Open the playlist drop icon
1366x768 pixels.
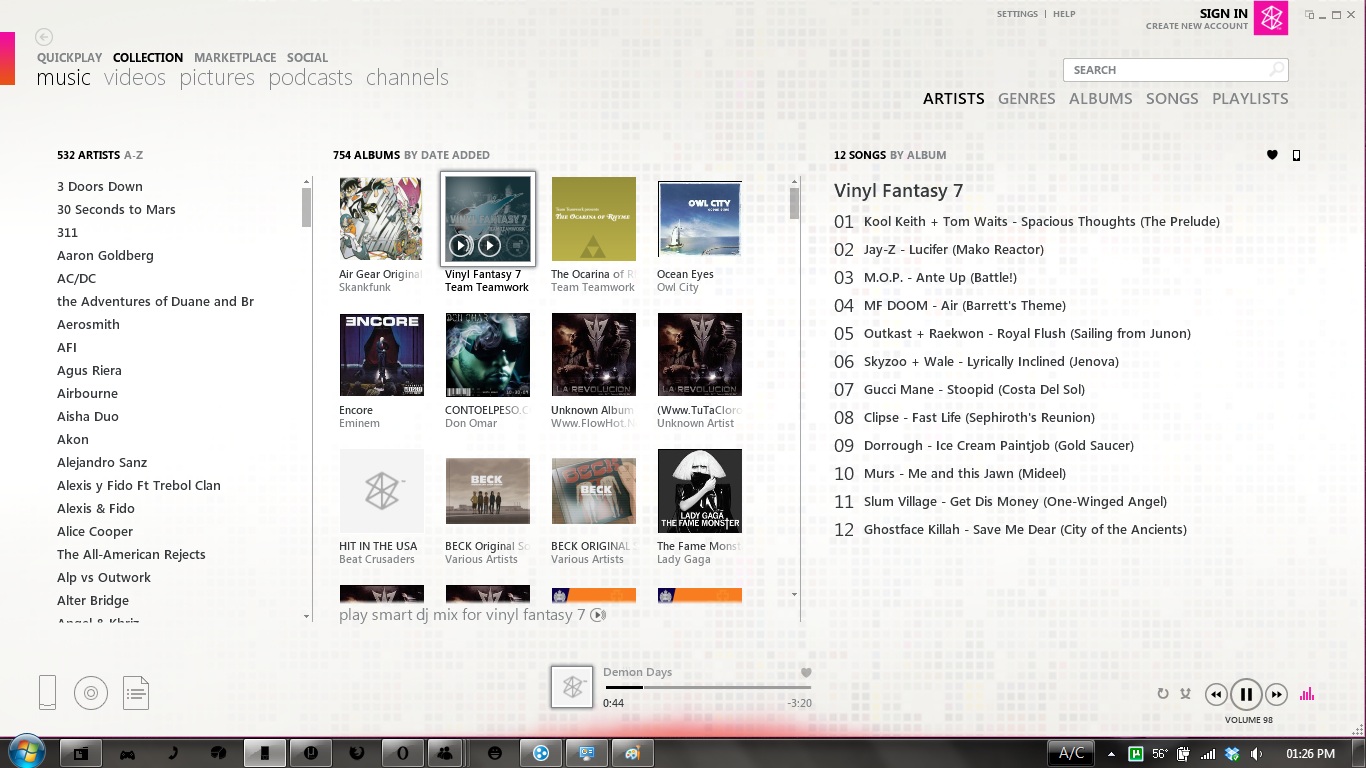point(136,692)
